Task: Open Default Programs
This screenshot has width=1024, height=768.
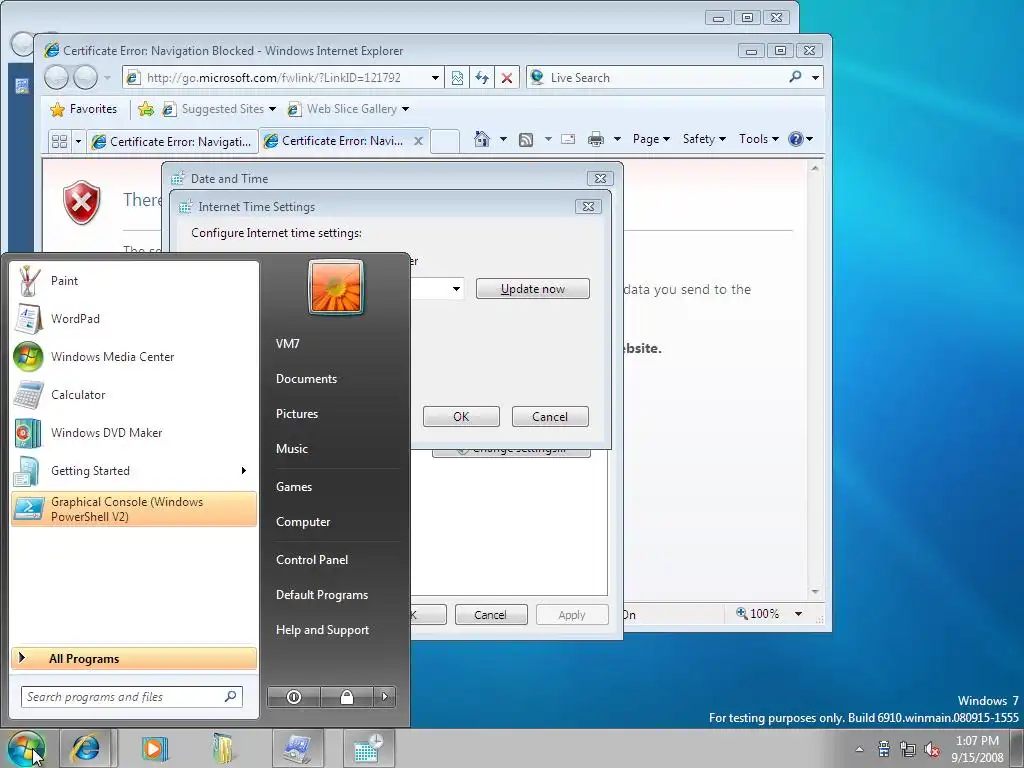Action: pos(322,595)
